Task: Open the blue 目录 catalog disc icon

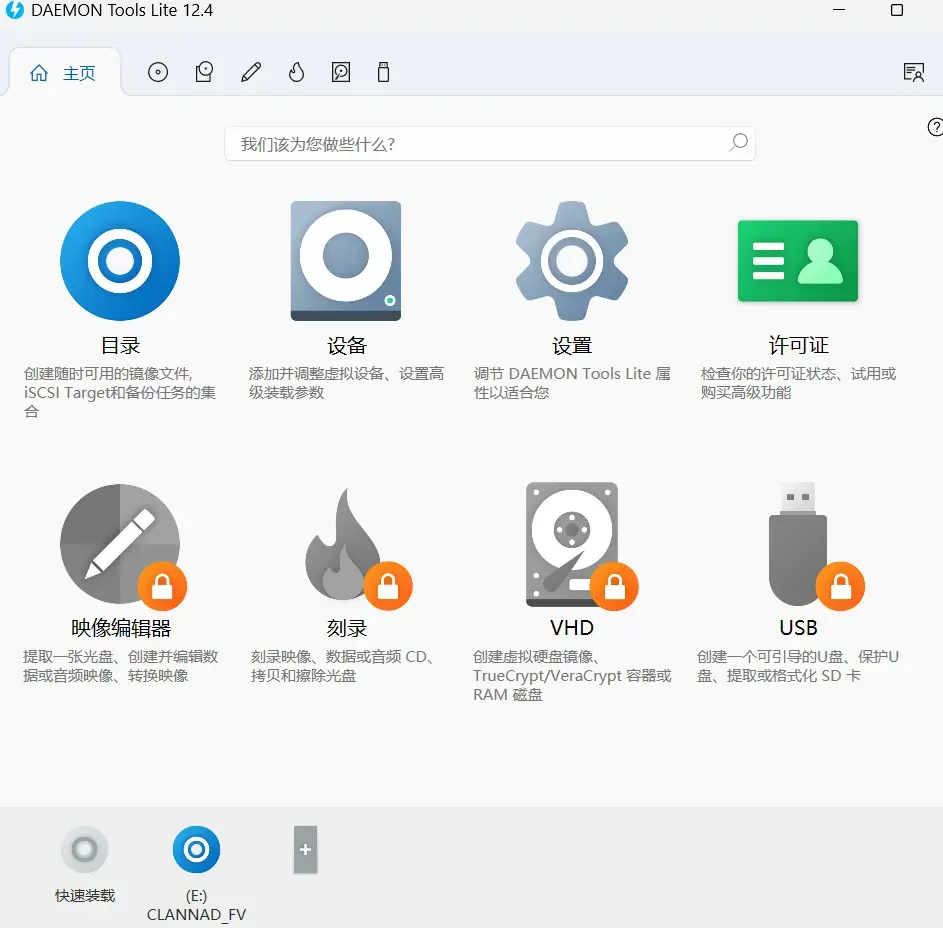Action: pos(120,260)
